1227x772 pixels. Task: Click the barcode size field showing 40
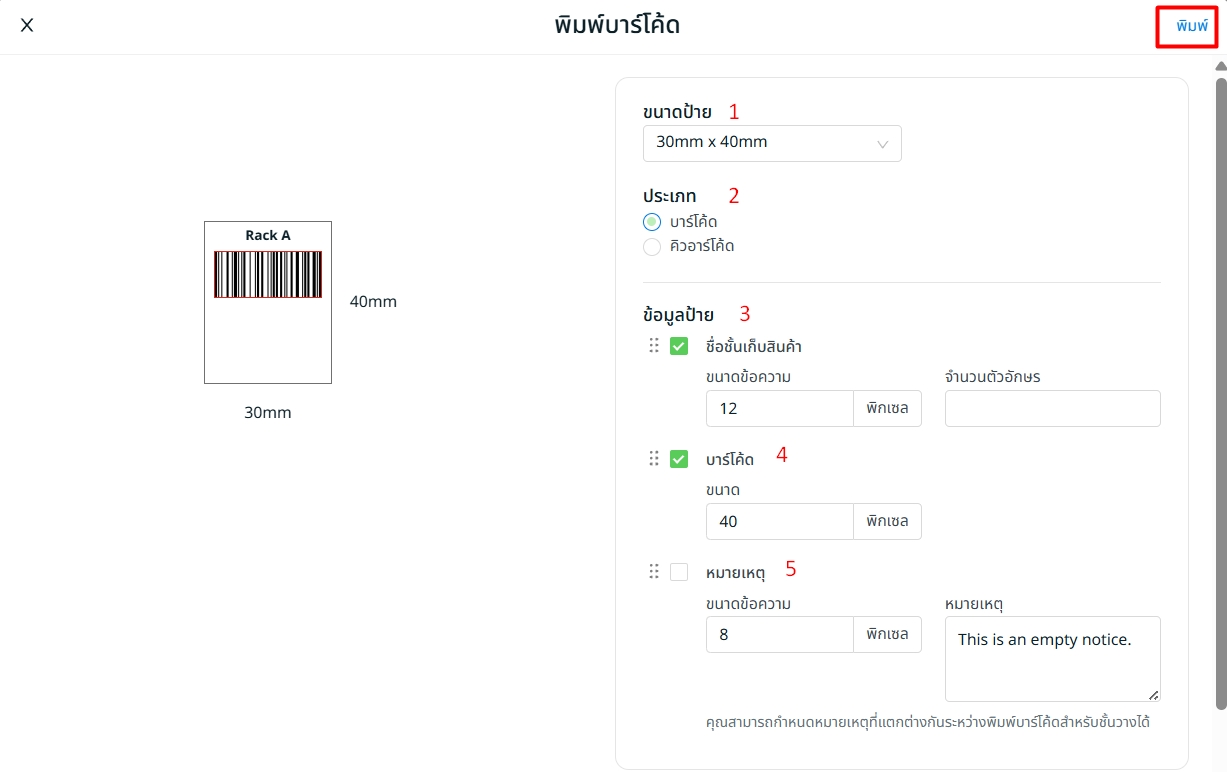coord(779,521)
